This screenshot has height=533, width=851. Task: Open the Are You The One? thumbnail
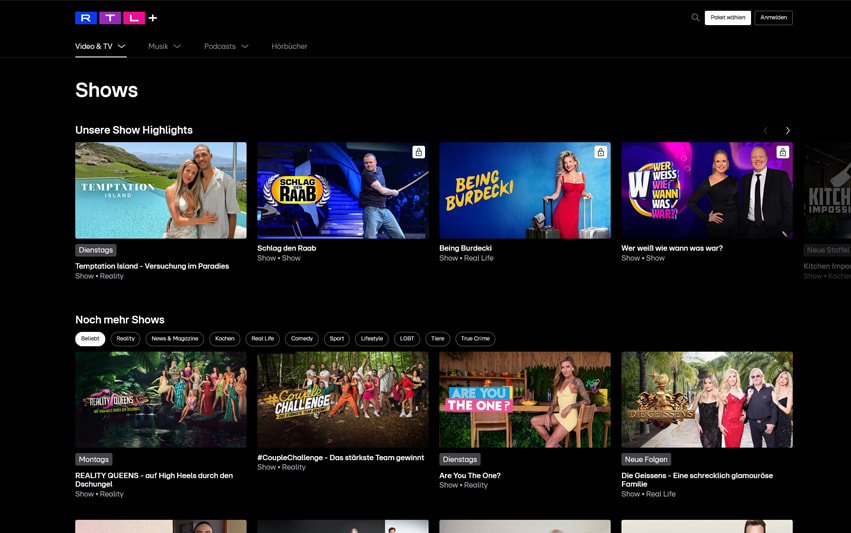coord(525,400)
